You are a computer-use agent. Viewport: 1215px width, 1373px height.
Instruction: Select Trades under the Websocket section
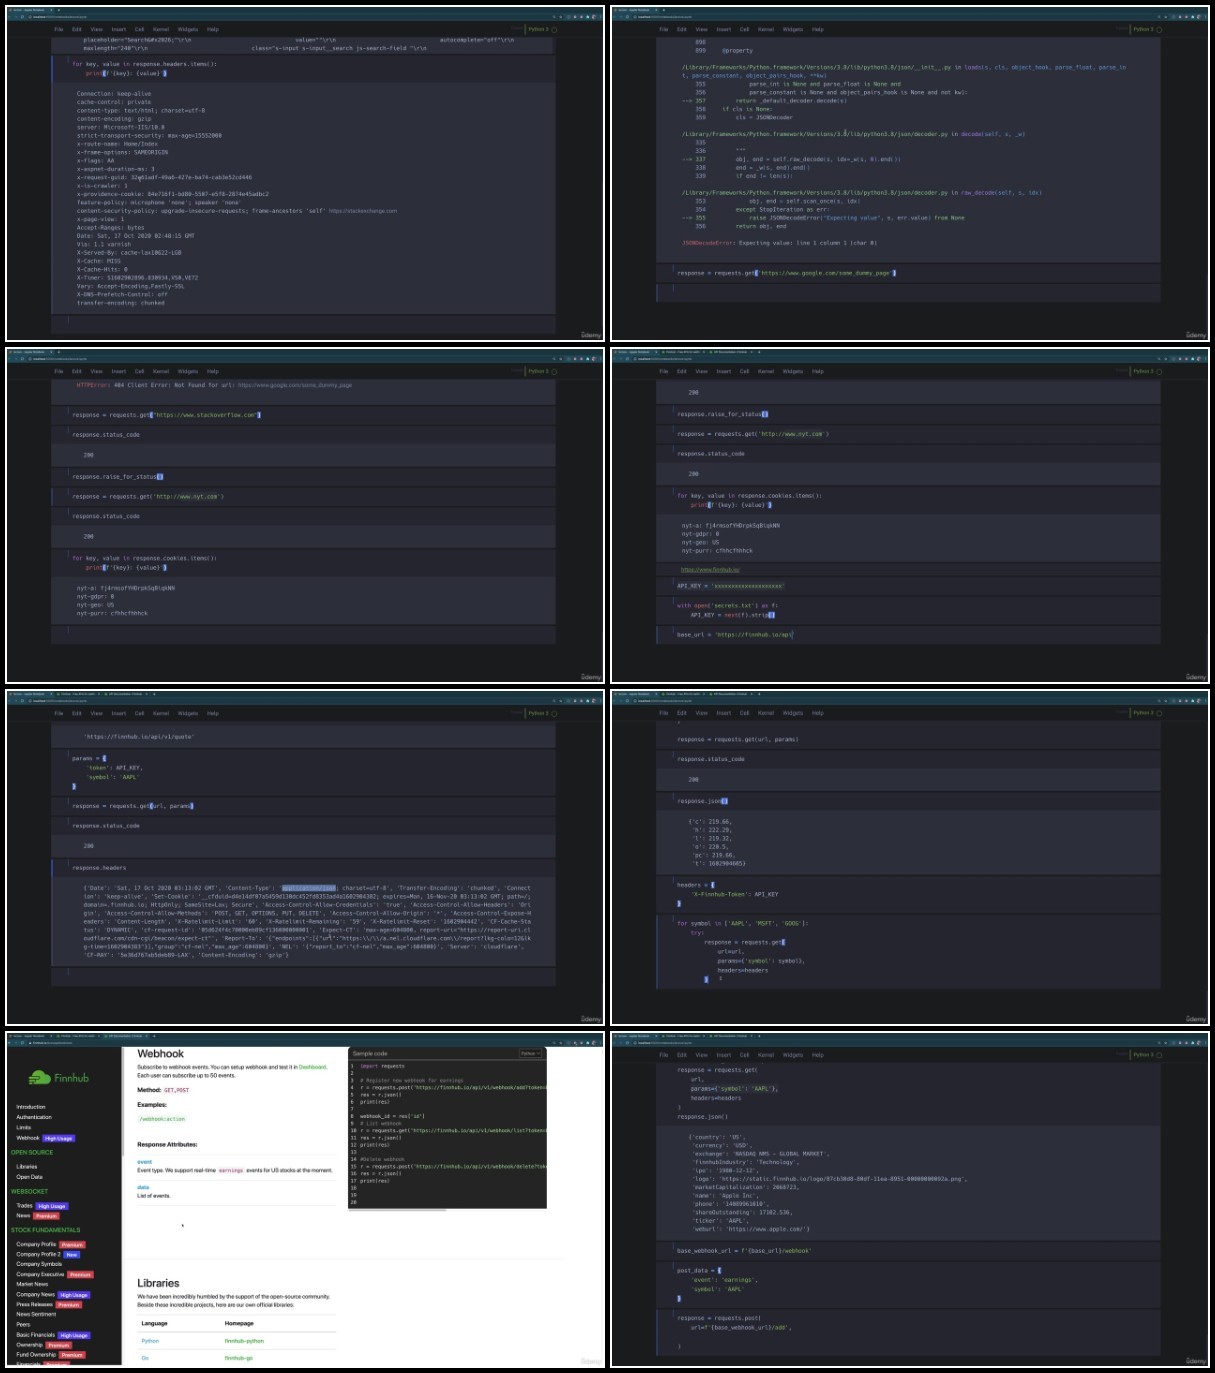coord(25,1206)
